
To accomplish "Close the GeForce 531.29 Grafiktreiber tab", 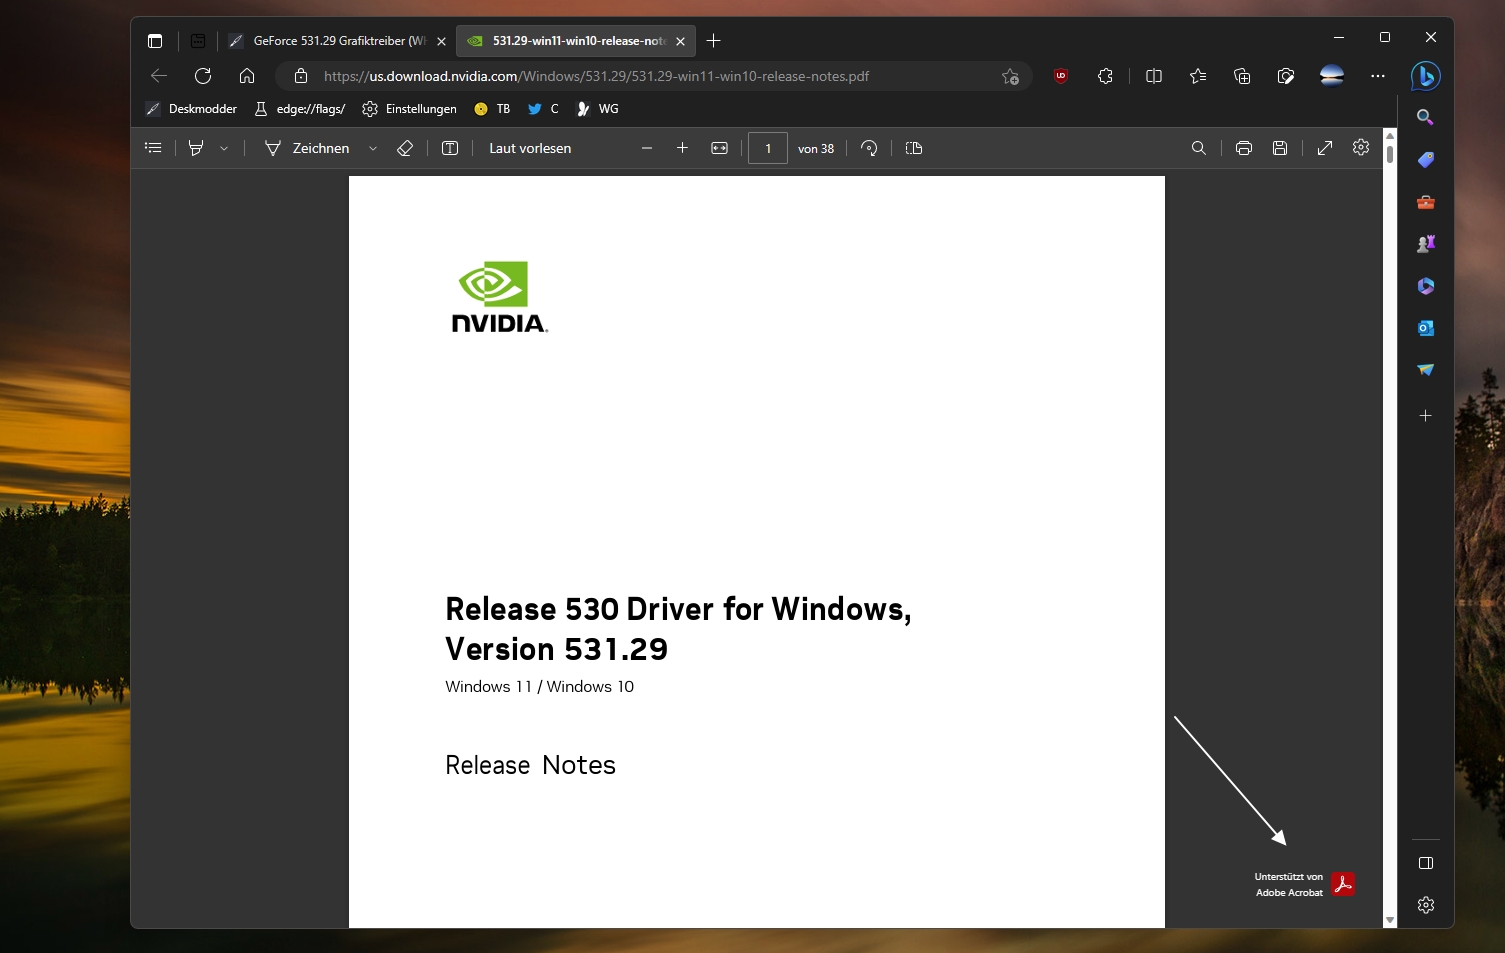I will (x=441, y=41).
